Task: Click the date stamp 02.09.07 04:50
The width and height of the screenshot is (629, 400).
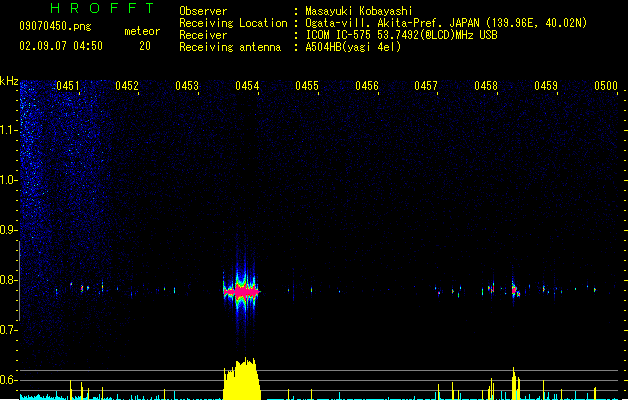Action: click(x=61, y=46)
